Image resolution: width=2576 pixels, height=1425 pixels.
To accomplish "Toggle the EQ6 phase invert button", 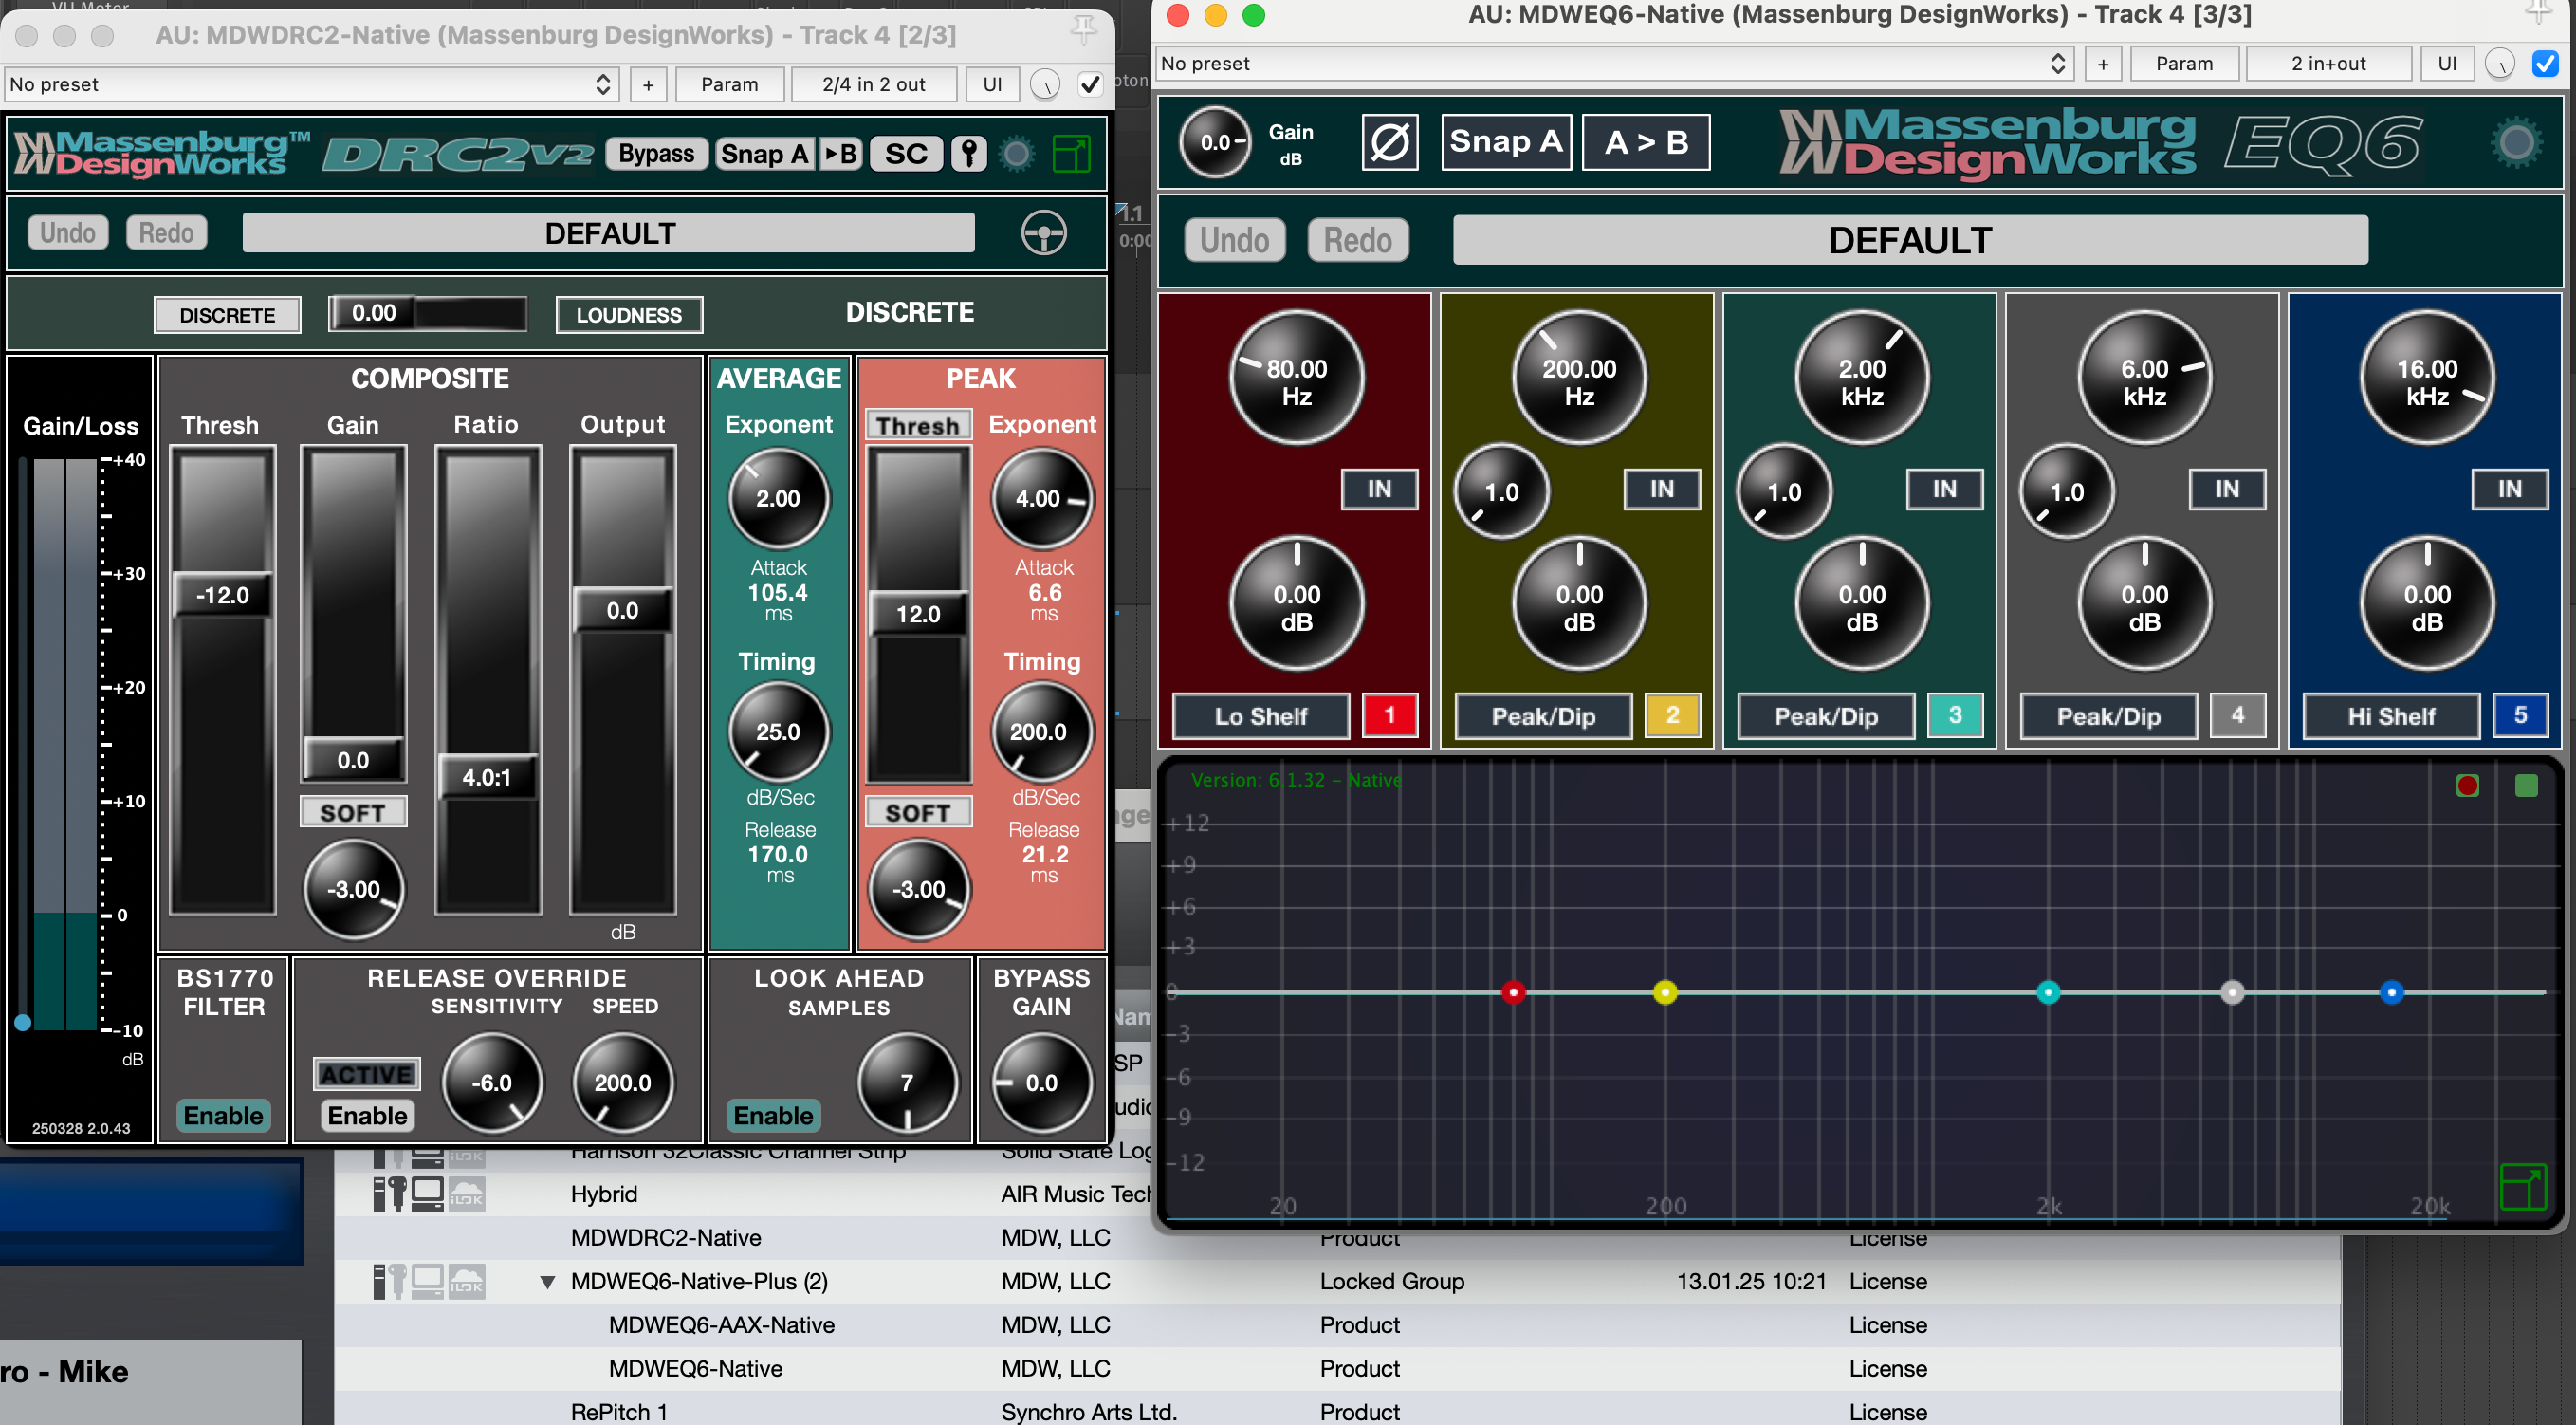I will click(x=1389, y=142).
